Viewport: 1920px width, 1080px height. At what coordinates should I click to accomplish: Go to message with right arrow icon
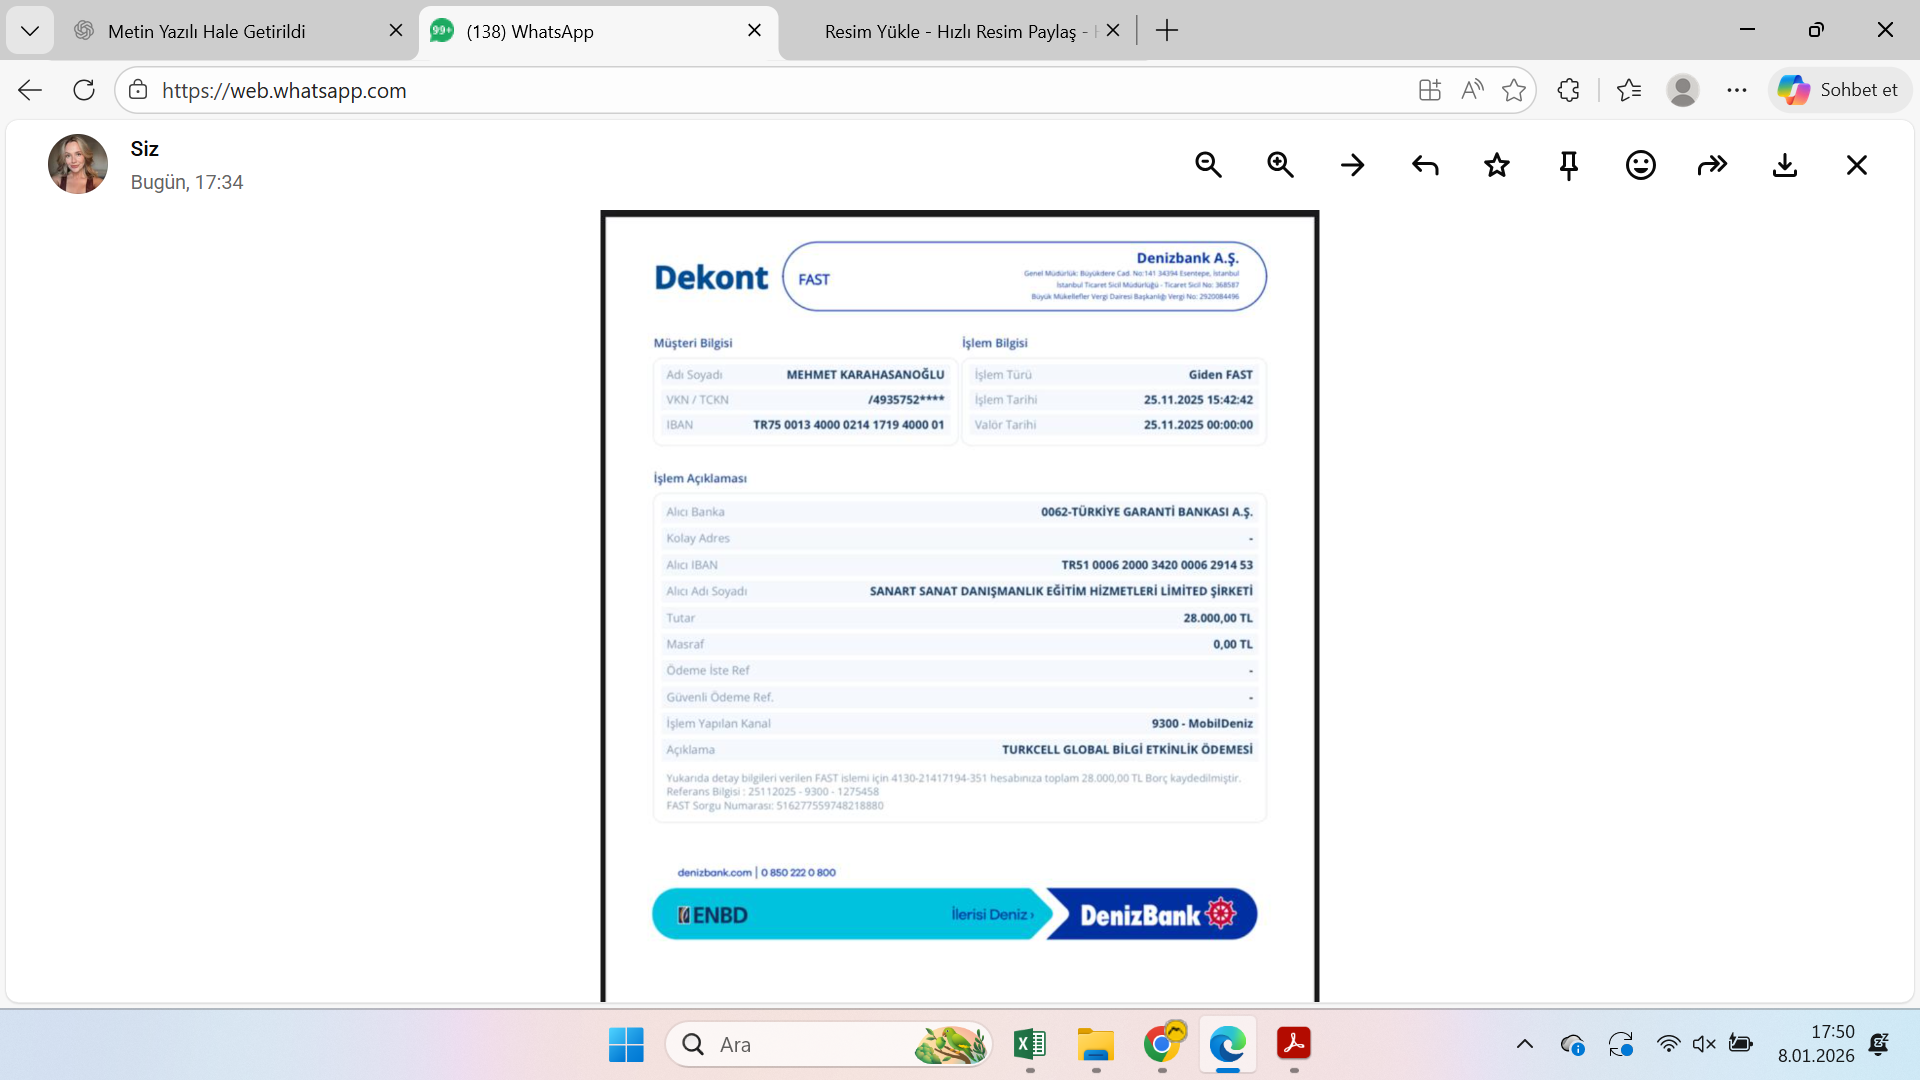coord(1353,165)
